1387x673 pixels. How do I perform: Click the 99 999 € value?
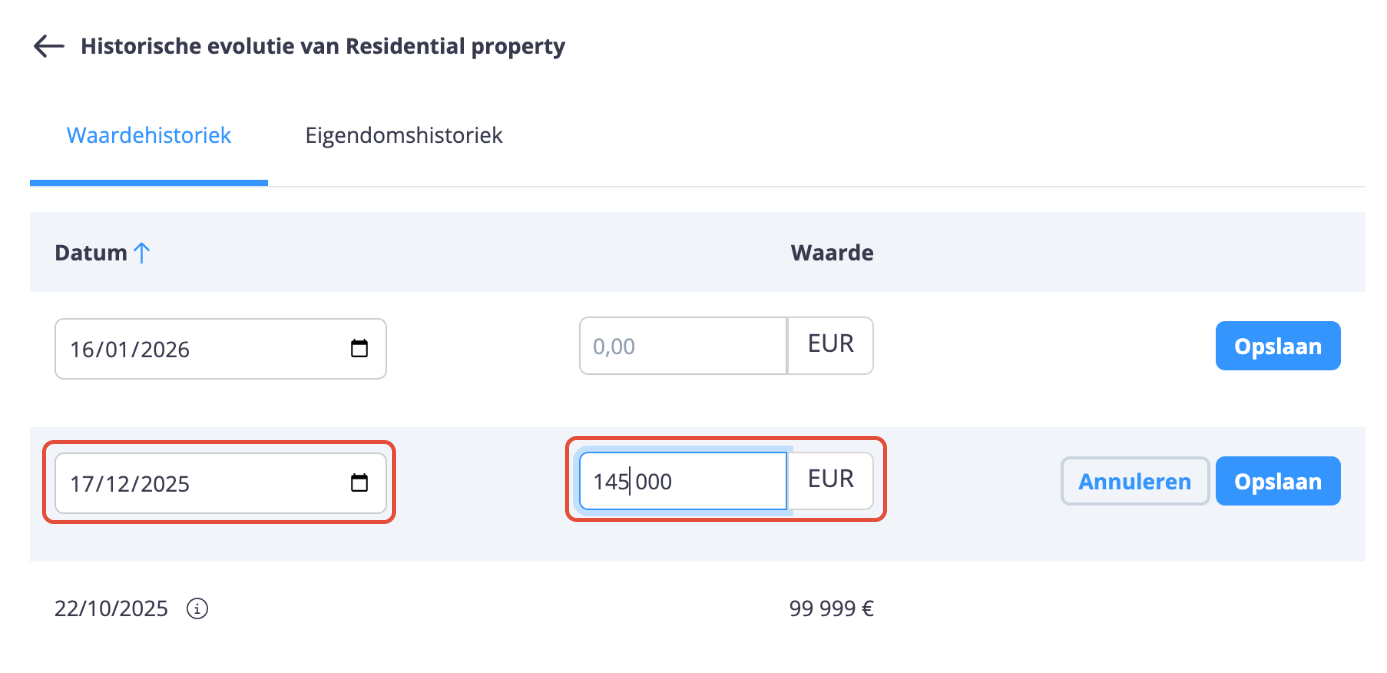(x=830, y=608)
